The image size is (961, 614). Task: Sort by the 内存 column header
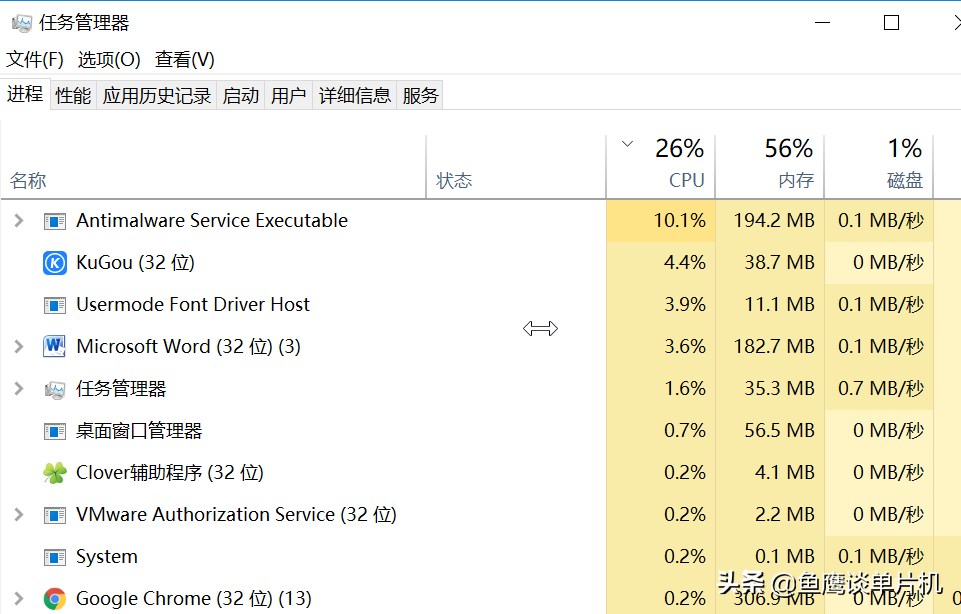pyautogui.click(x=770, y=167)
